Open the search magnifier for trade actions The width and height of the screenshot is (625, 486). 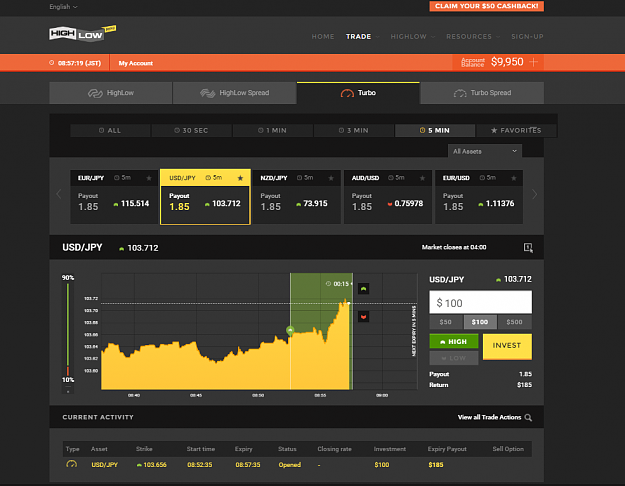click(x=528, y=417)
